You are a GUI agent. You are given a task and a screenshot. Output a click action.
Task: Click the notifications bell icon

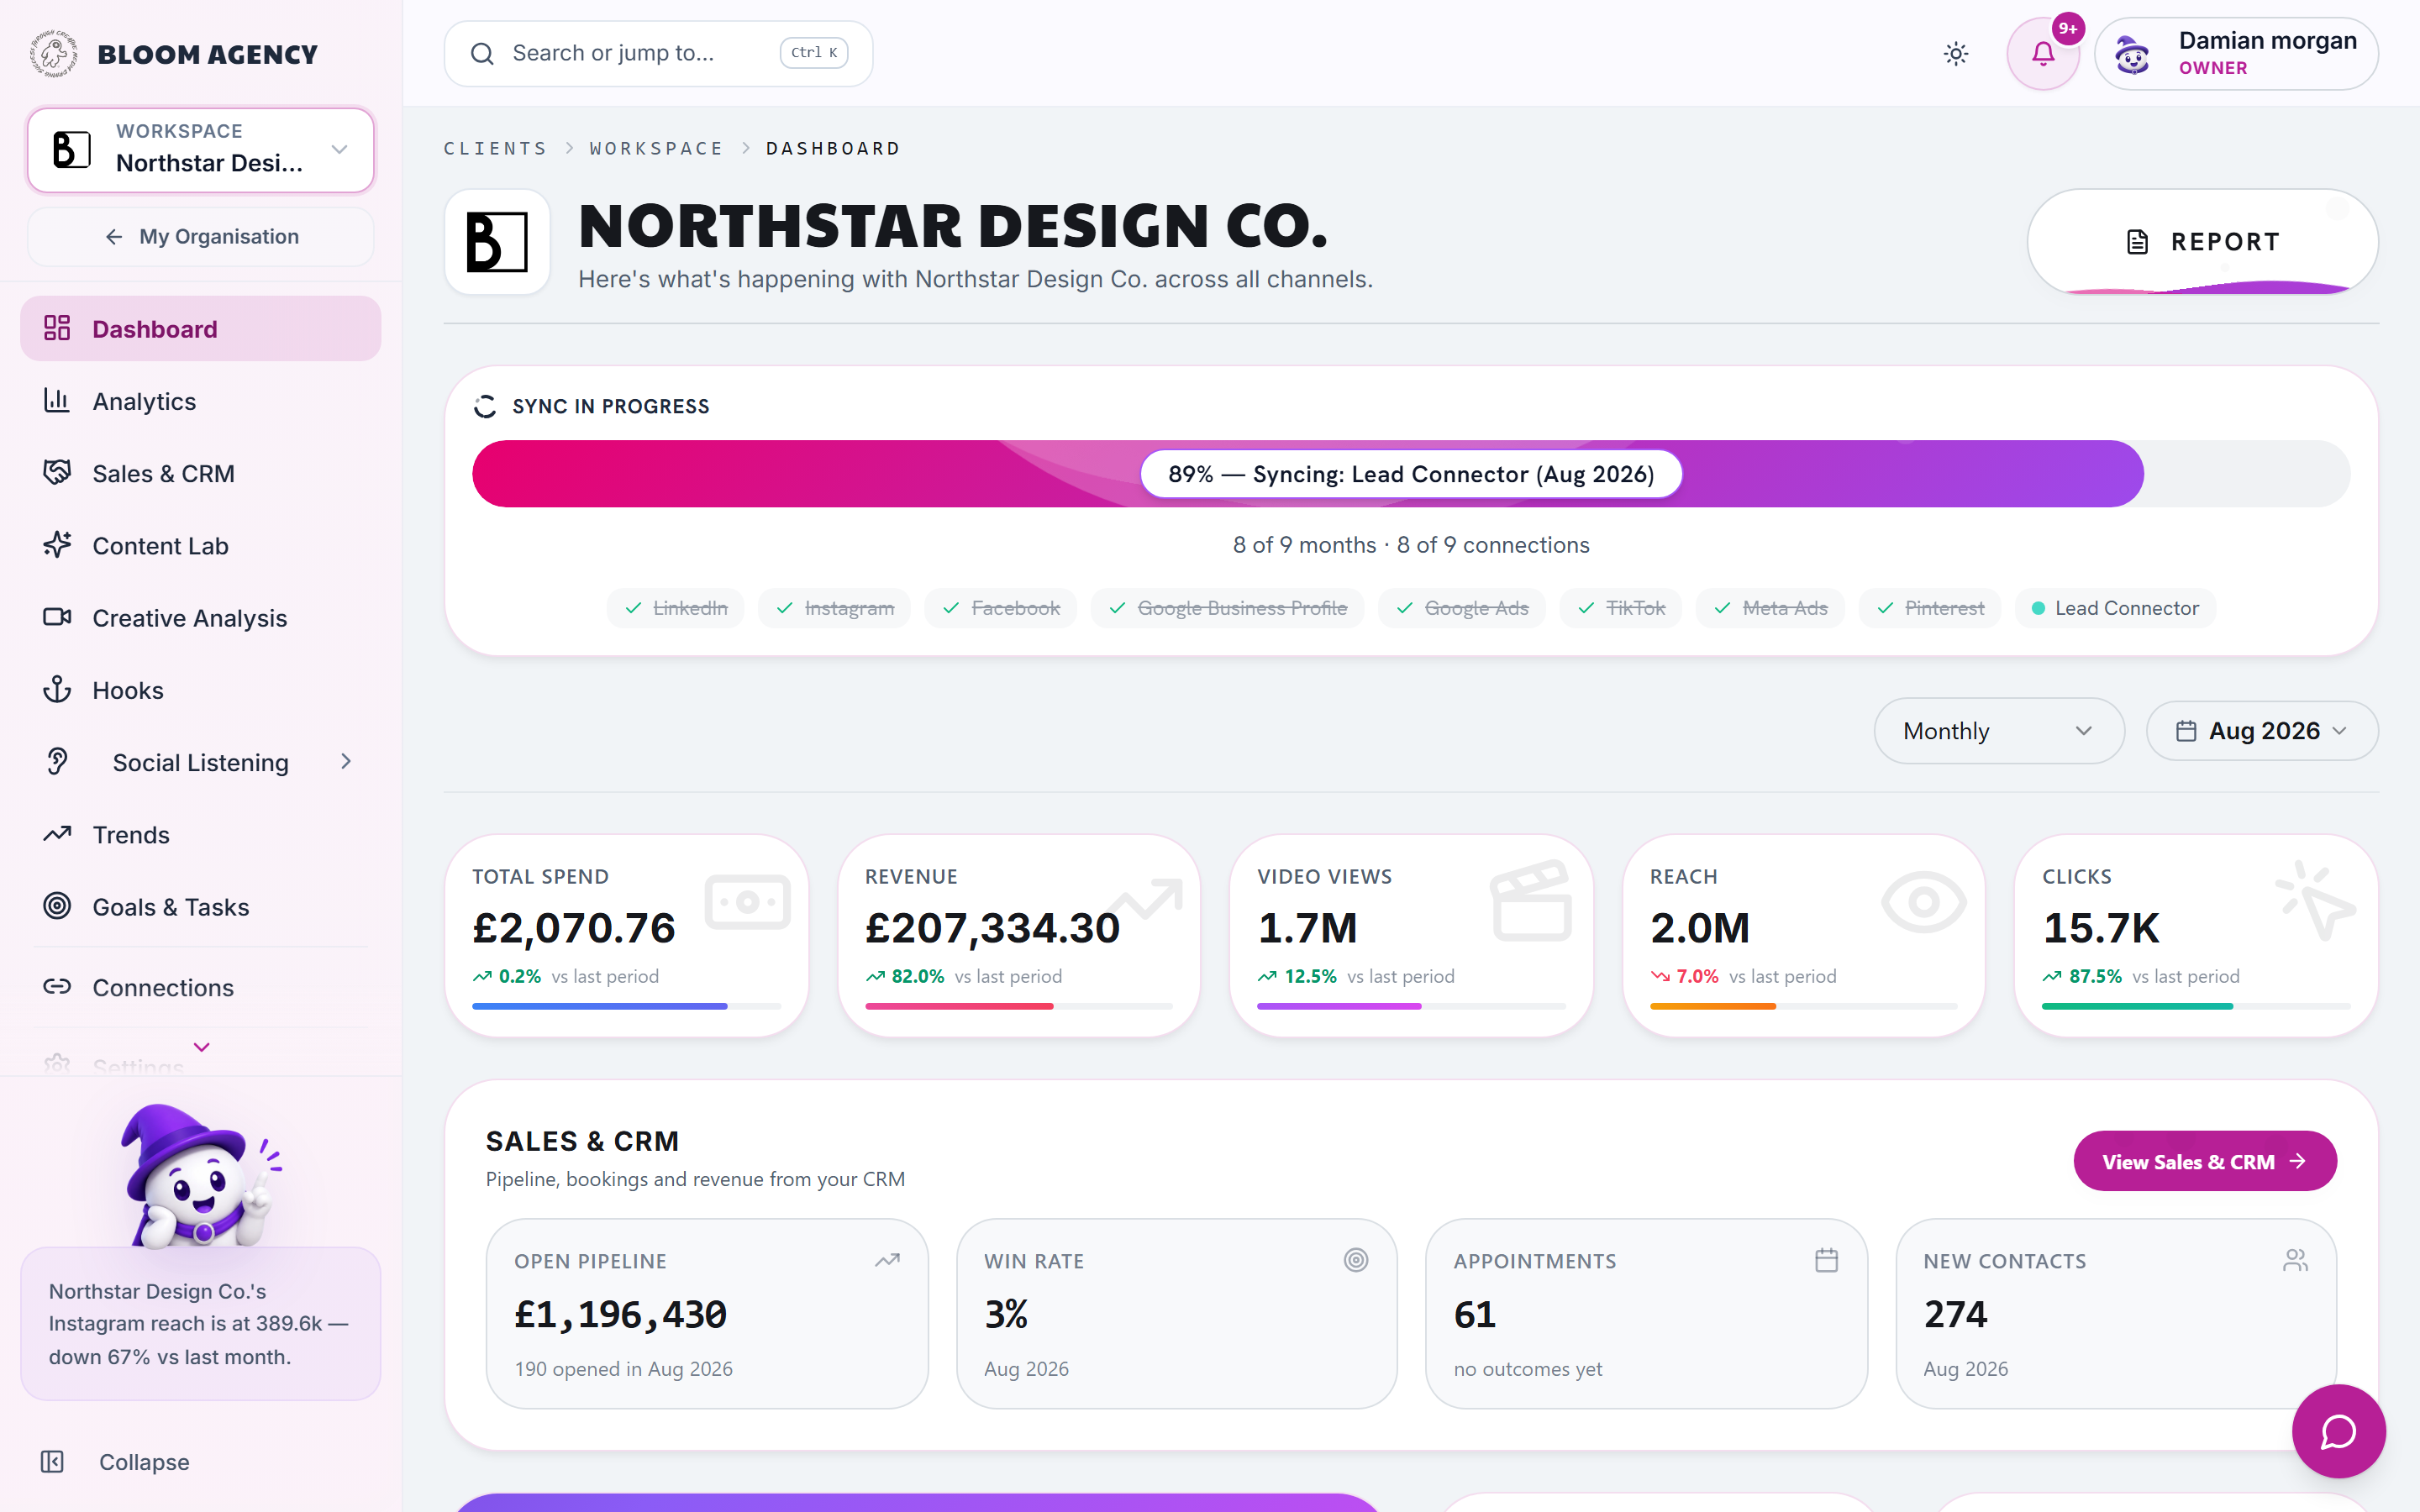pyautogui.click(x=2042, y=54)
